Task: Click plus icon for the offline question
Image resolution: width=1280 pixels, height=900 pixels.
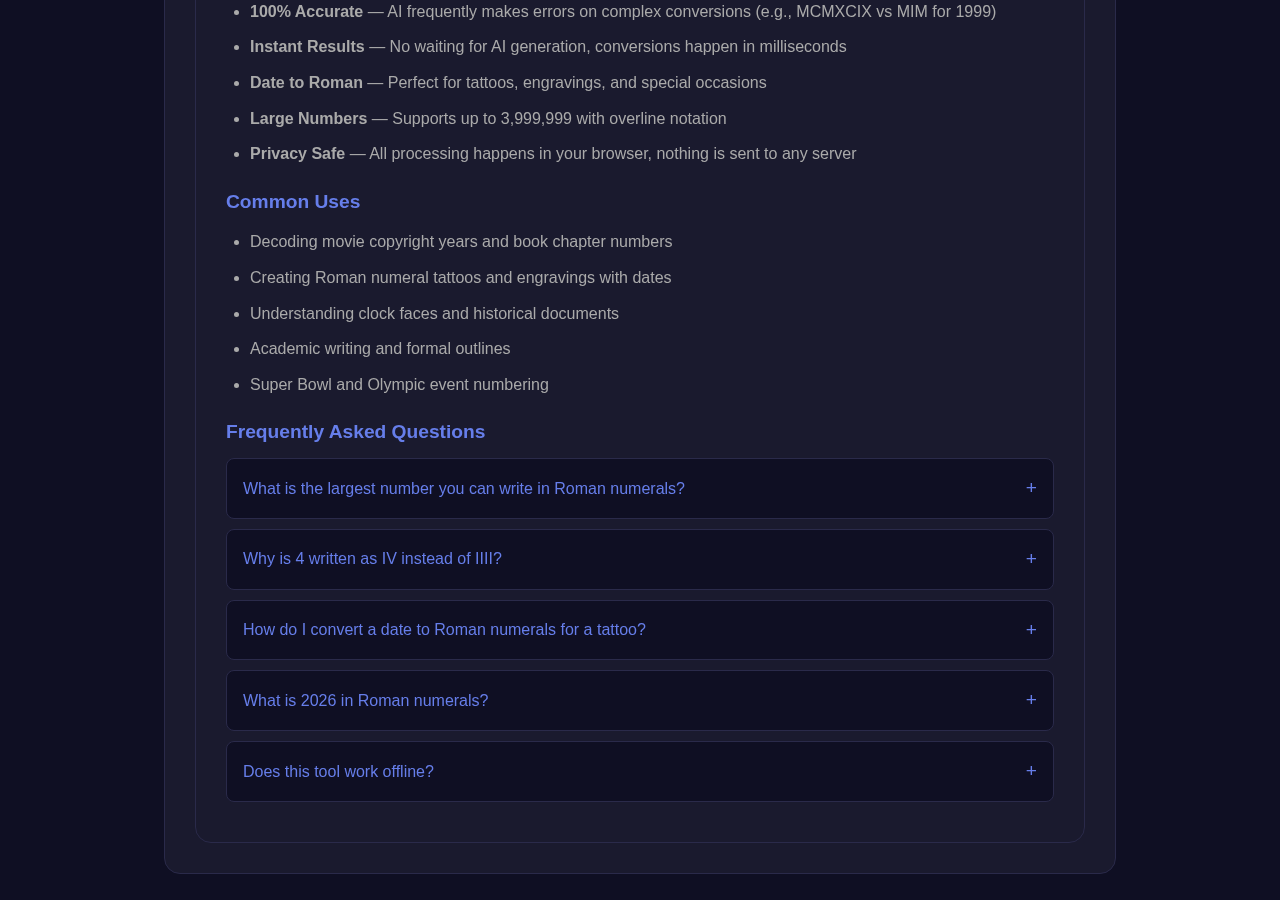Action: [x=1031, y=771]
